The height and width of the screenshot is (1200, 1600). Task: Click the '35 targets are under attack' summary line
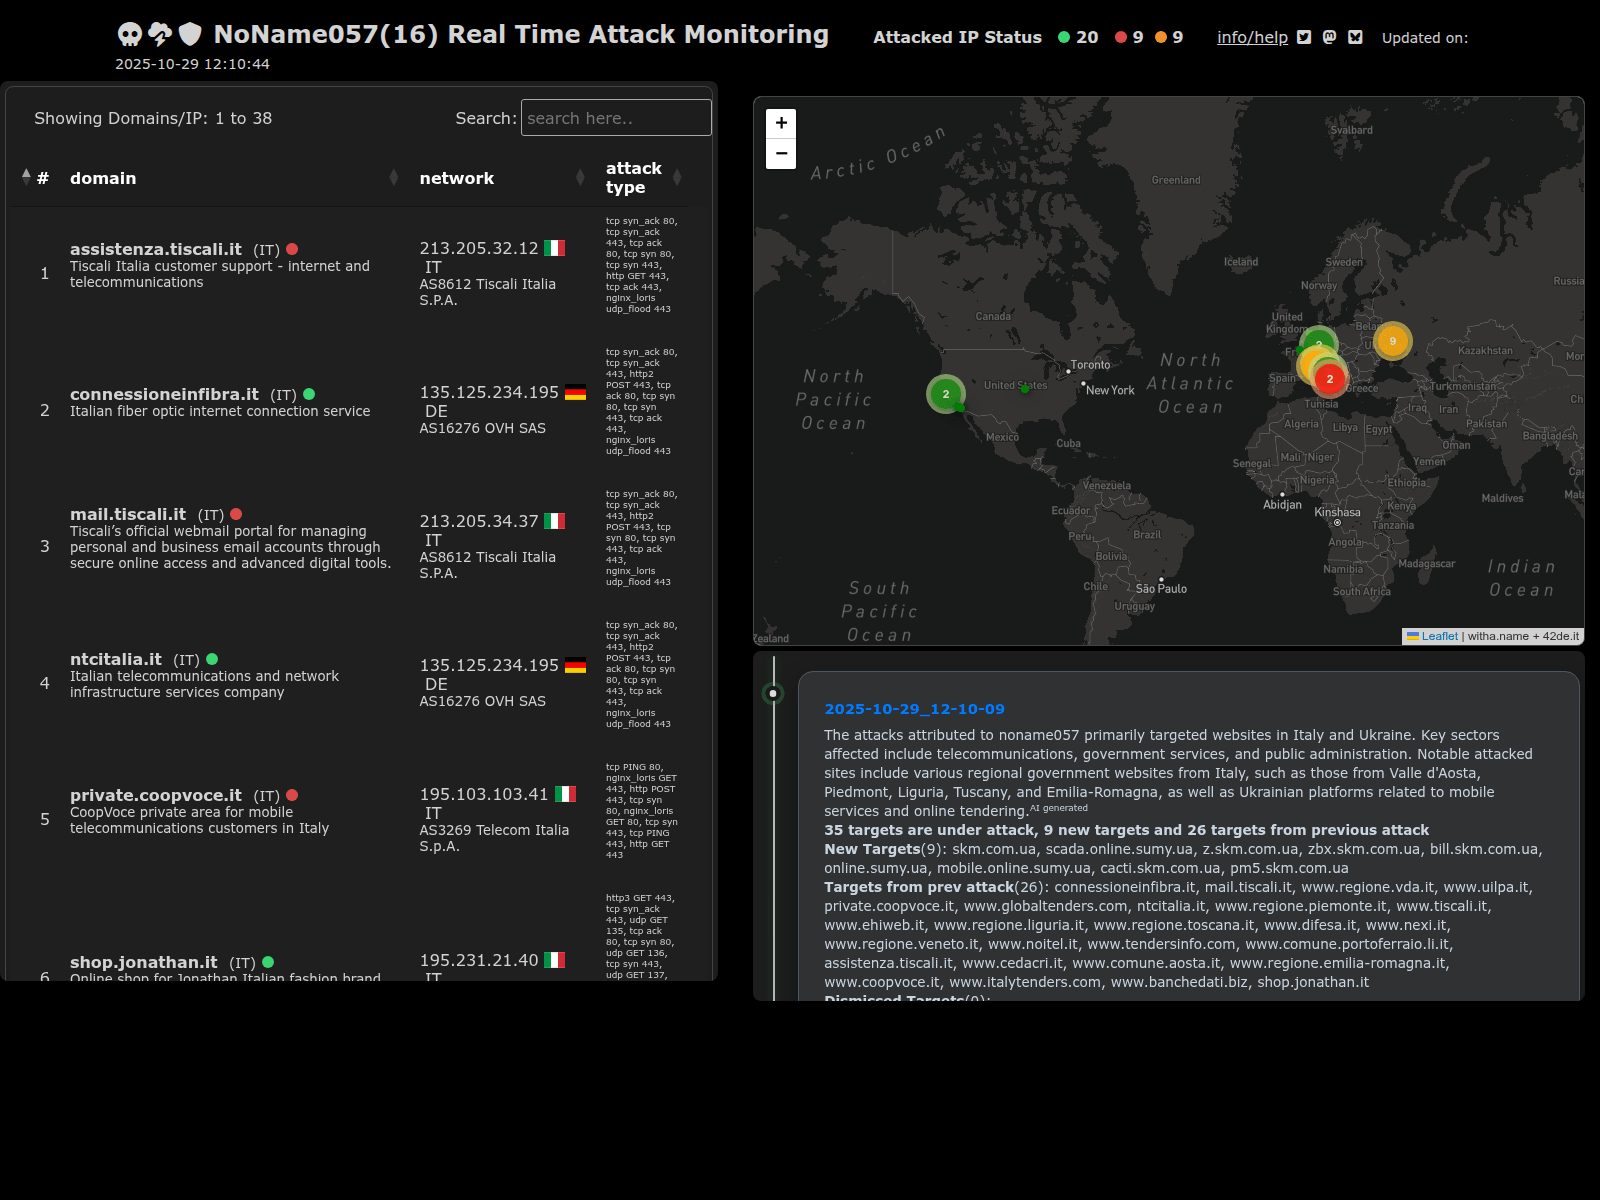pyautogui.click(x=1126, y=830)
